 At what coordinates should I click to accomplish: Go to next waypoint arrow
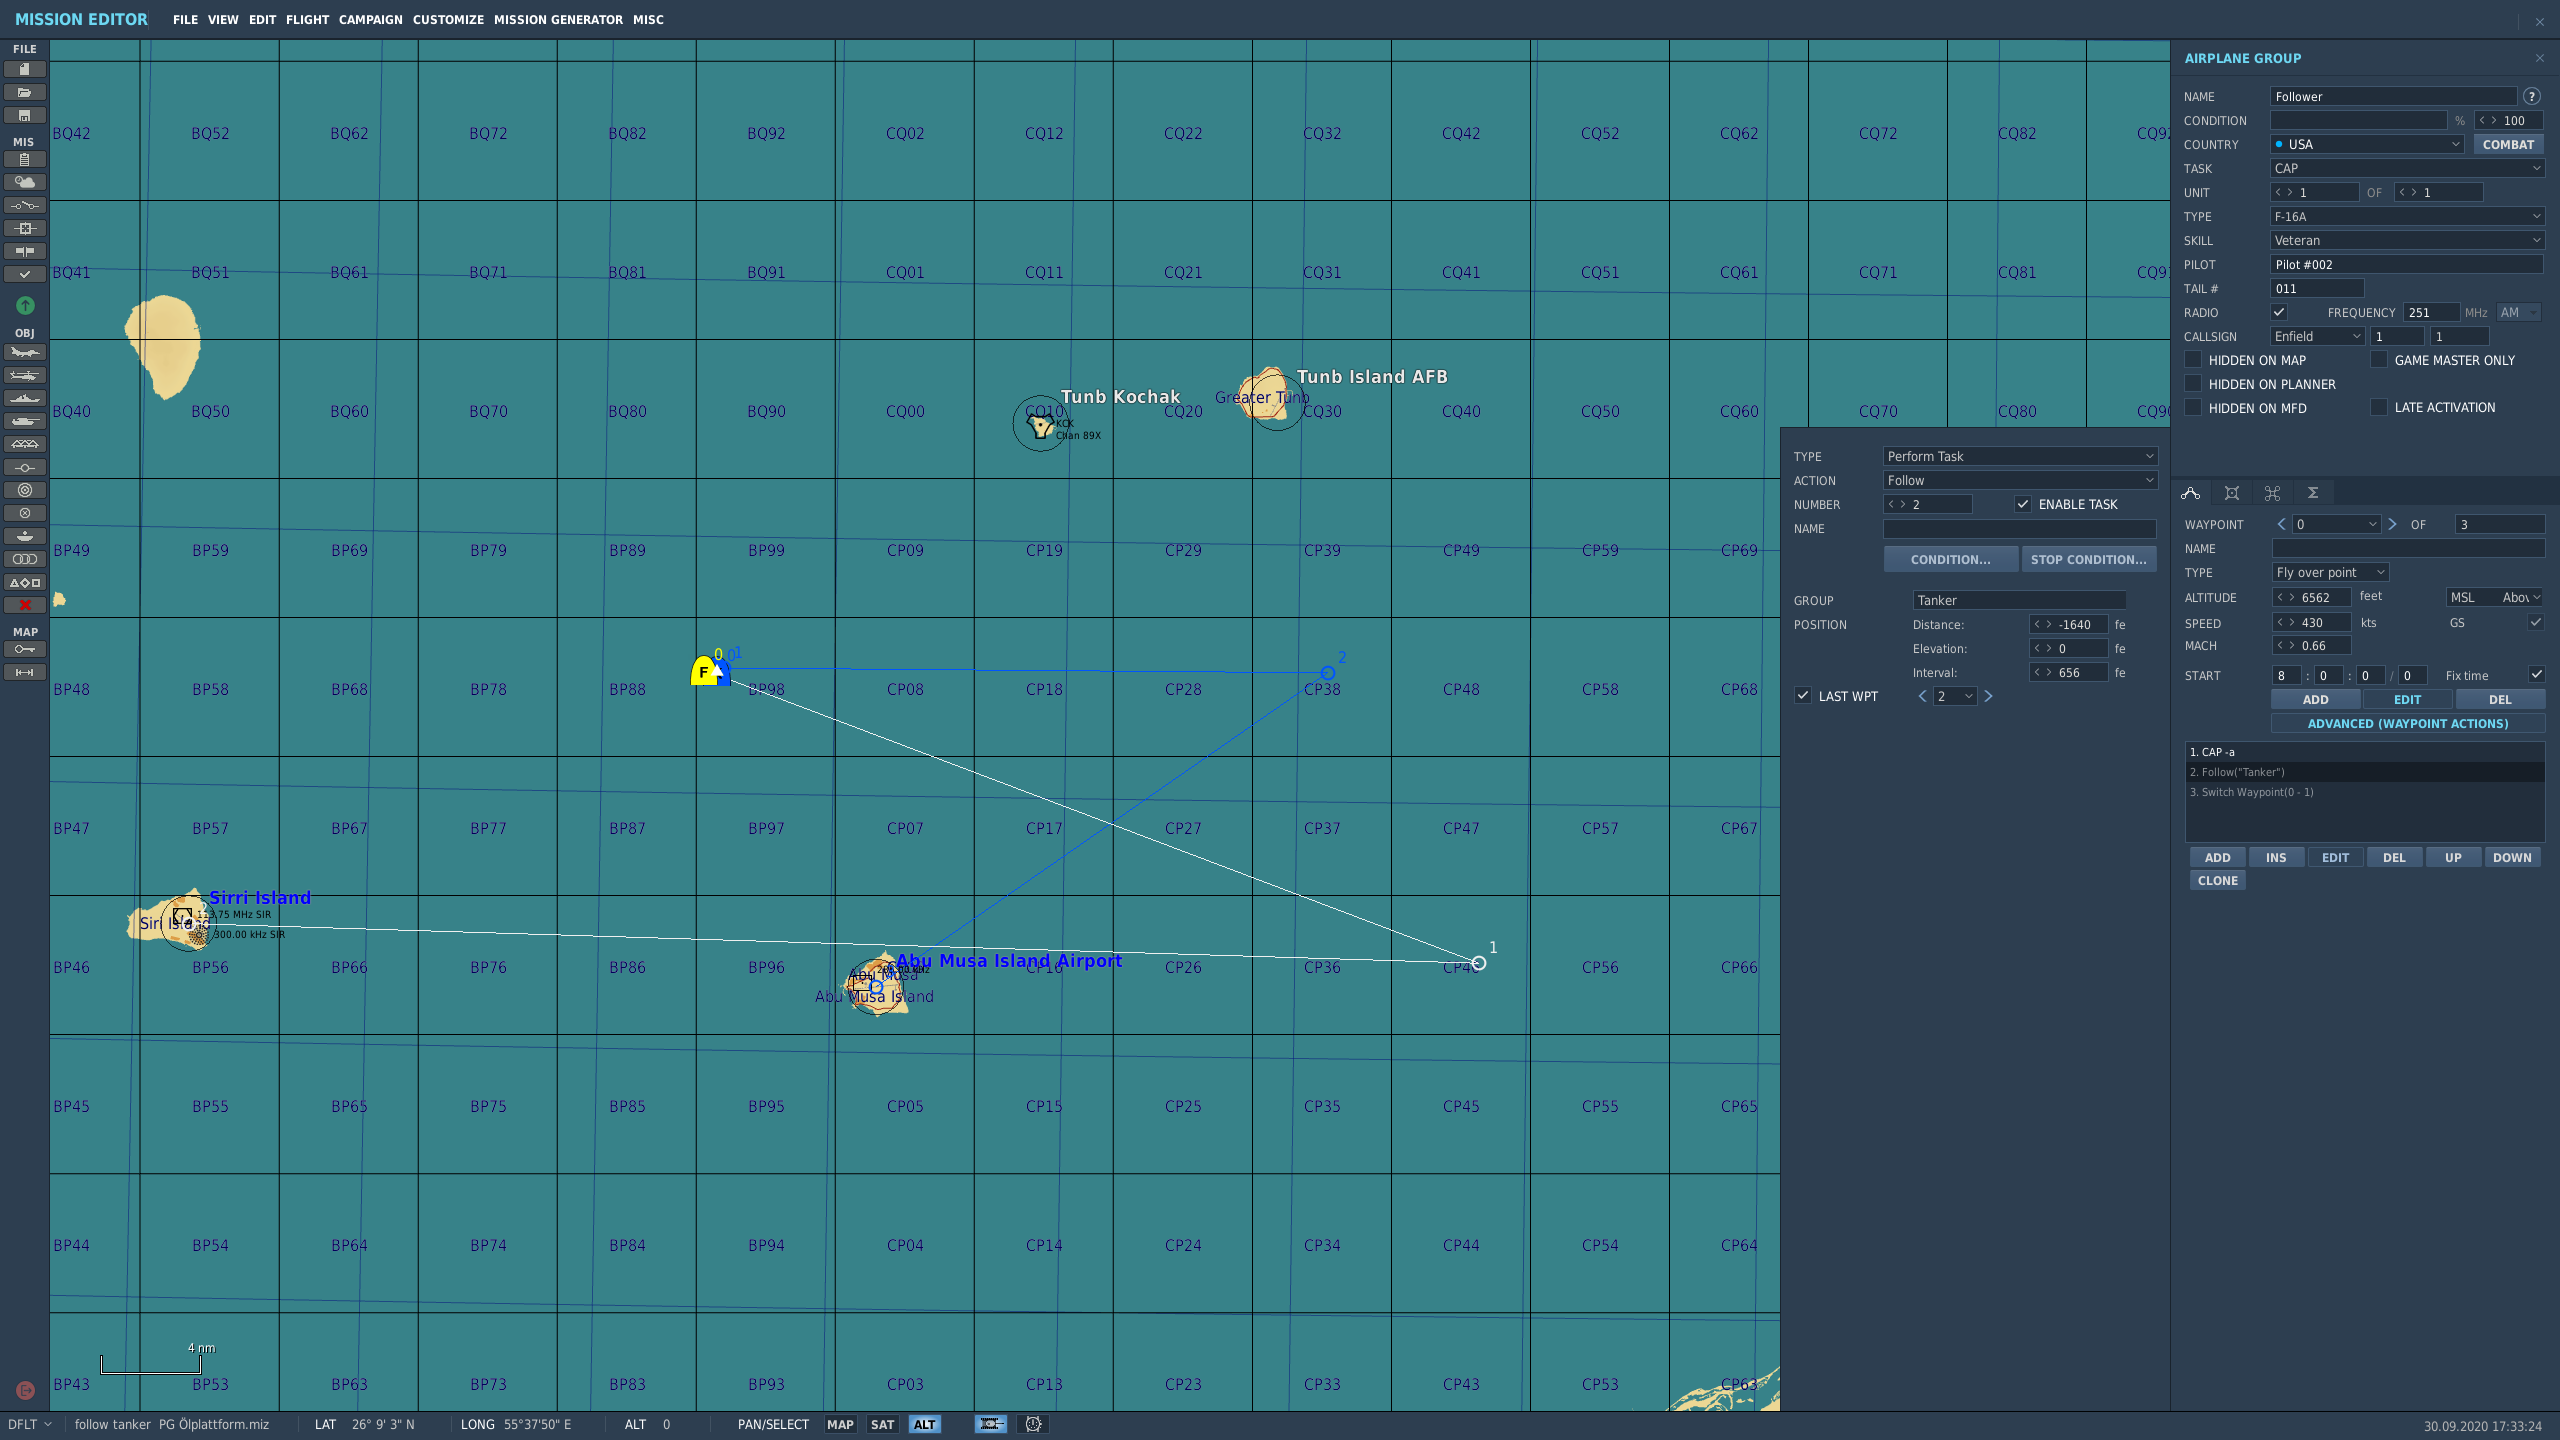[2392, 524]
